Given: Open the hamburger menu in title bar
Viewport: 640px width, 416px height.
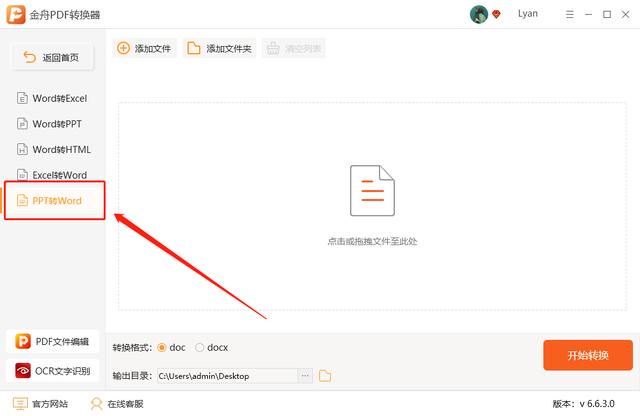Looking at the screenshot, I should click(570, 15).
